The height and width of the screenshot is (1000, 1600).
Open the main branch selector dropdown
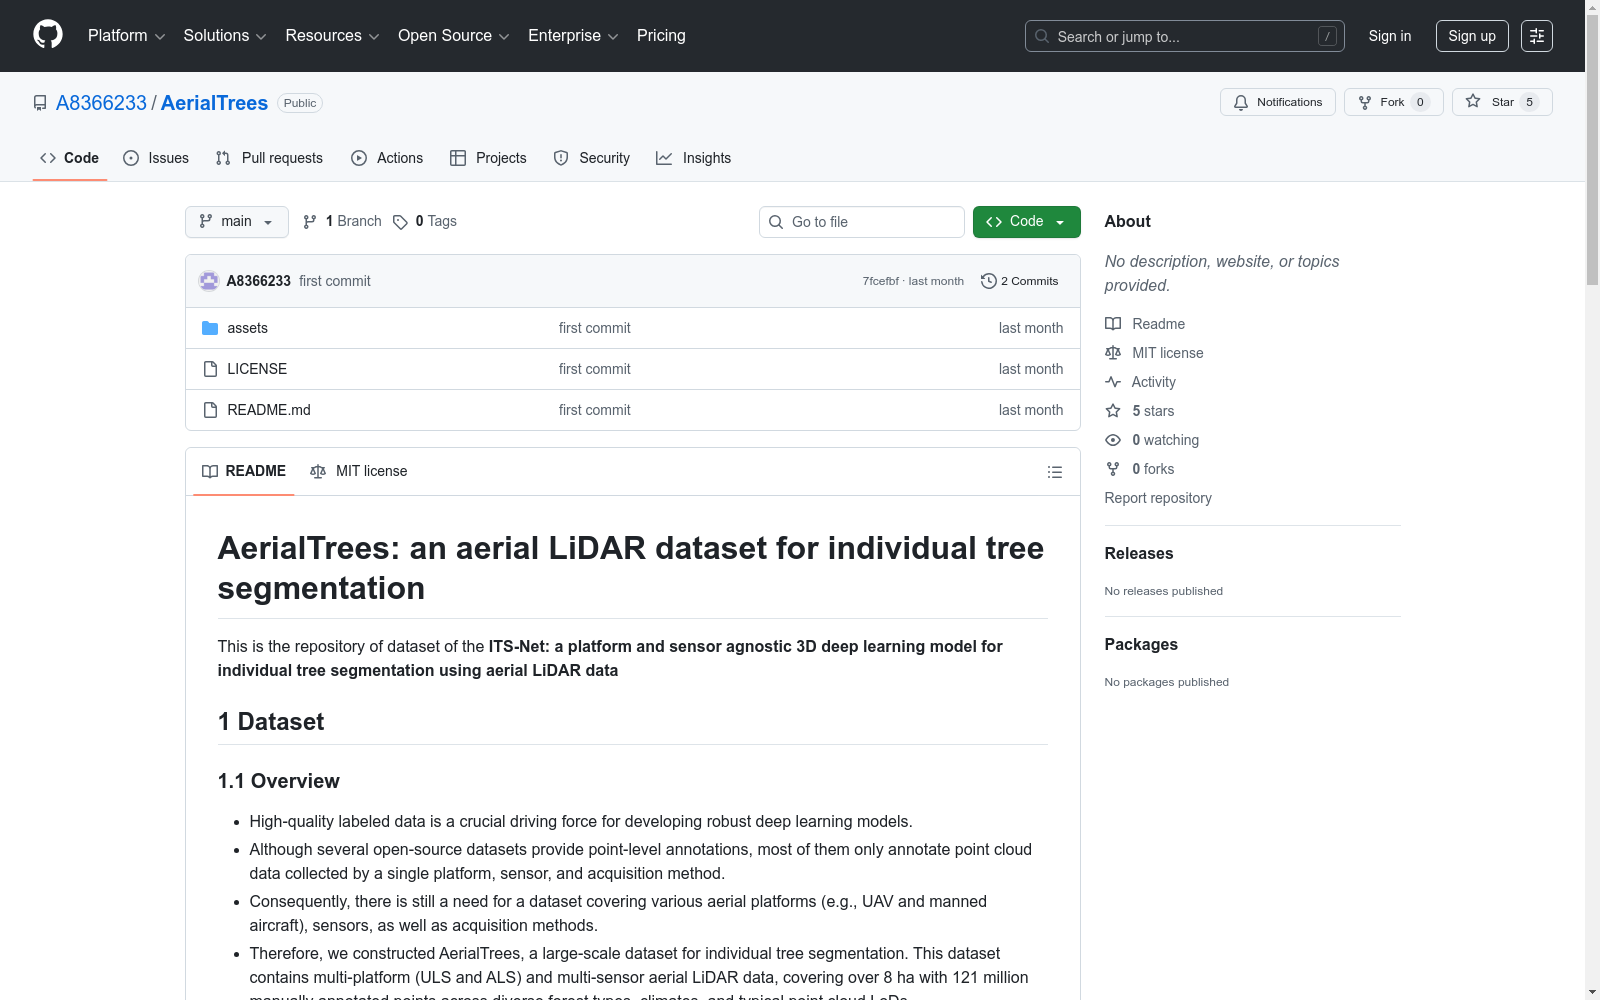(x=237, y=222)
